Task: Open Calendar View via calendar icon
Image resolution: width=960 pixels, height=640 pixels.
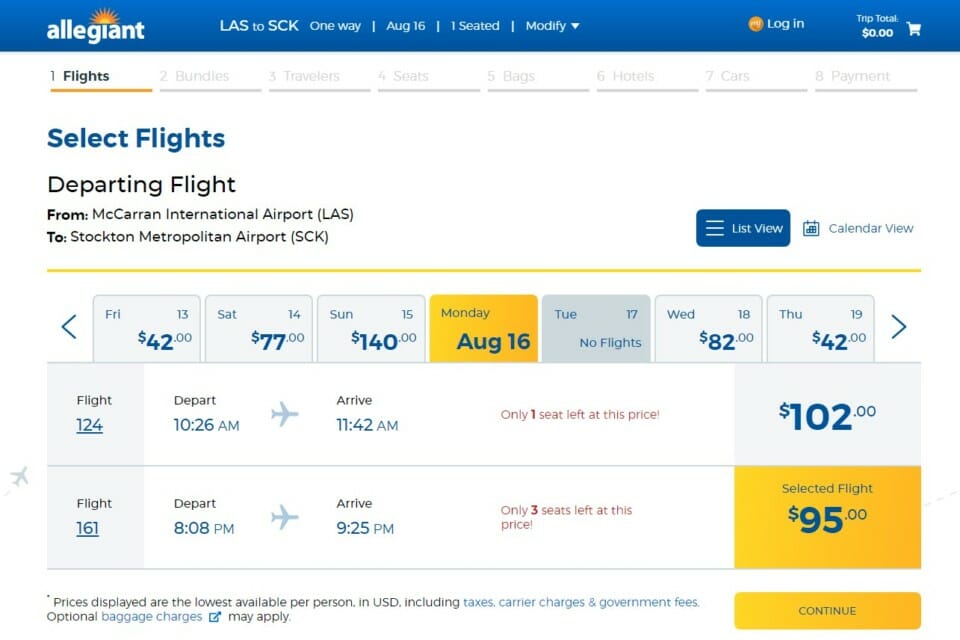Action: coord(811,228)
